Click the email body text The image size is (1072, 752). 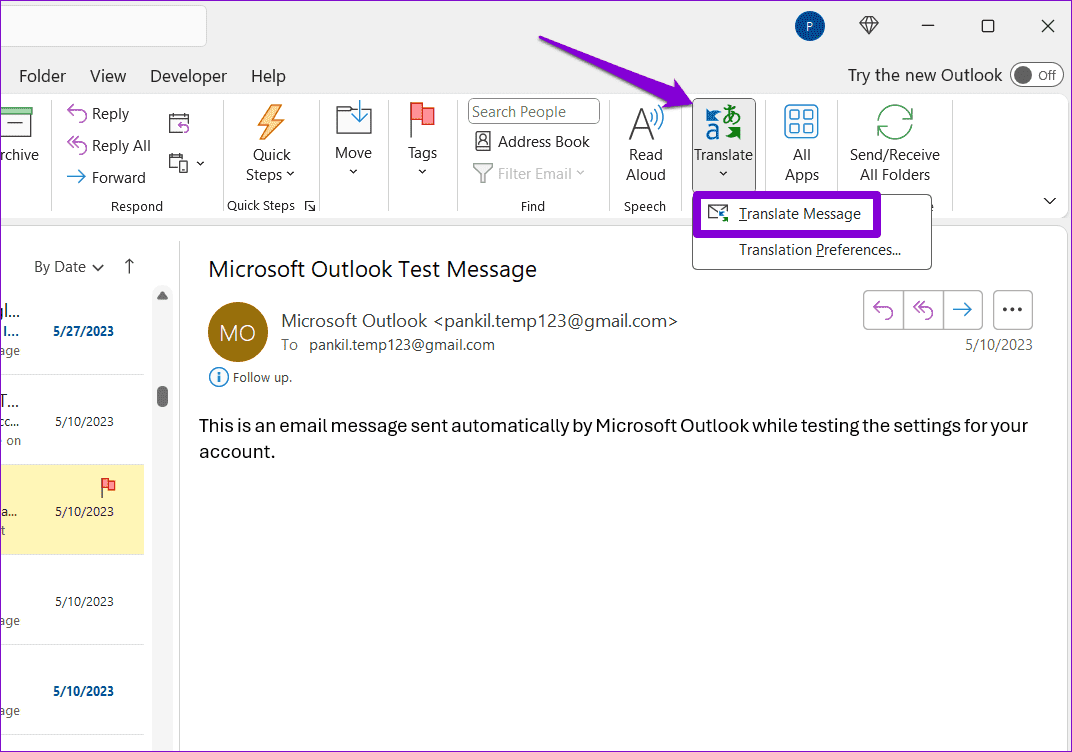(x=613, y=438)
